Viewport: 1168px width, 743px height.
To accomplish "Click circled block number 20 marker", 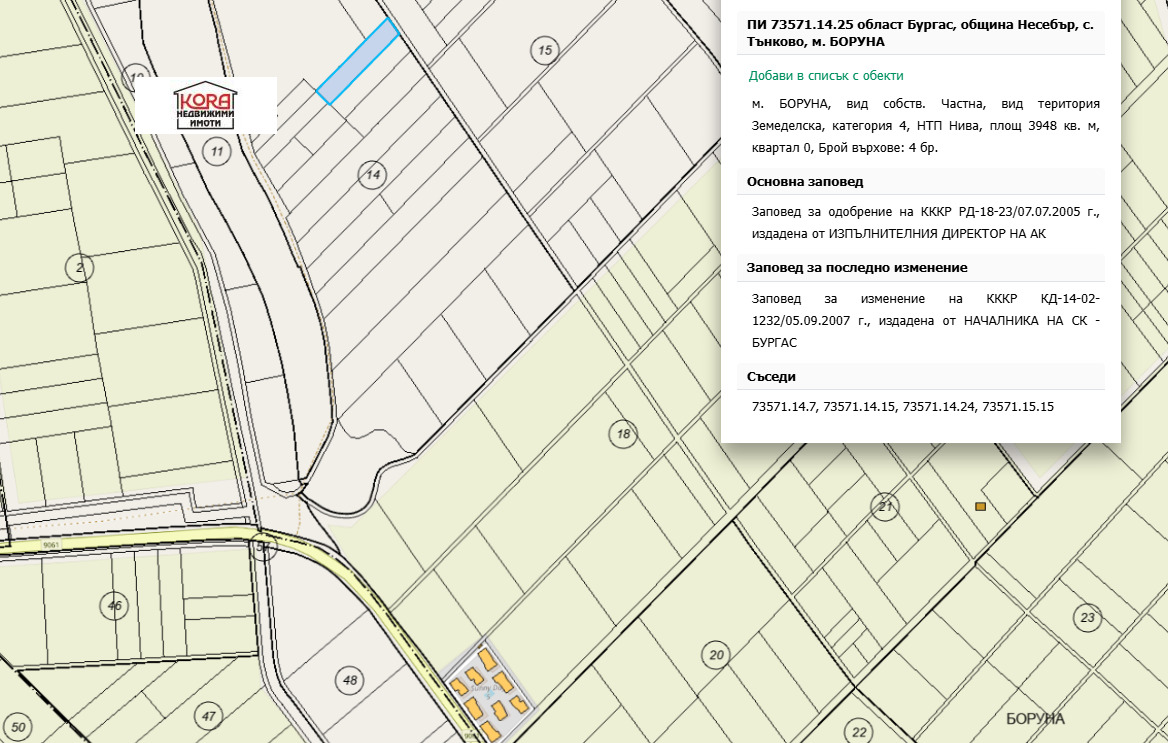I will click(715, 656).
